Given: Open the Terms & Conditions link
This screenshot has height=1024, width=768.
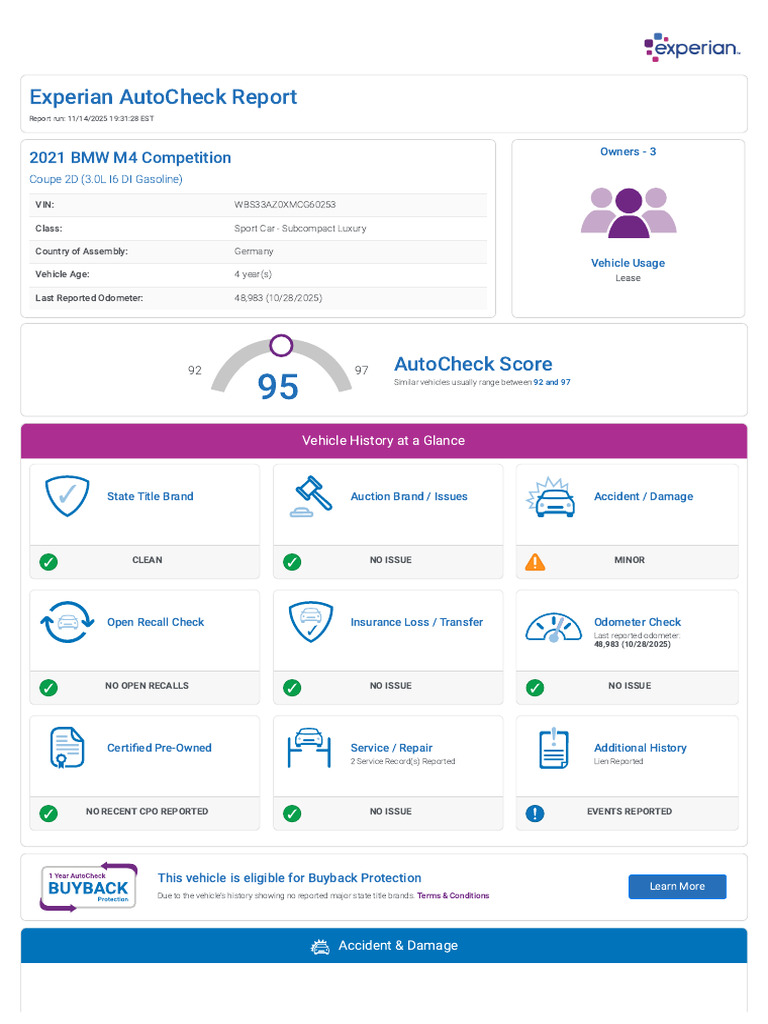Looking at the screenshot, I should click(x=453, y=895).
